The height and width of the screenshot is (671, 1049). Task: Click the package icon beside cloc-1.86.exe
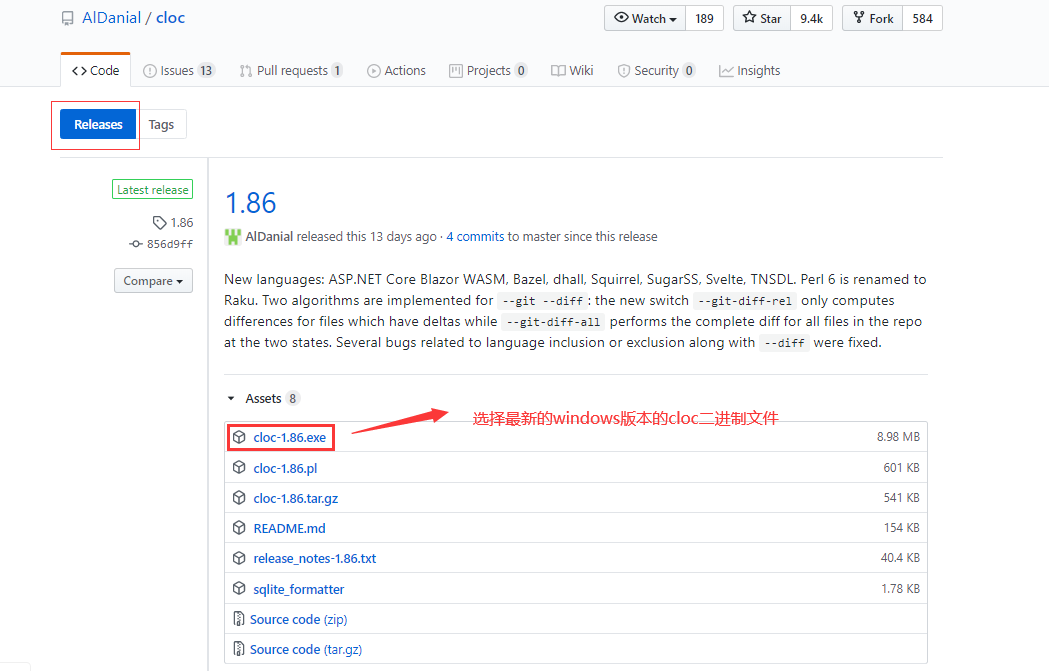[238, 437]
